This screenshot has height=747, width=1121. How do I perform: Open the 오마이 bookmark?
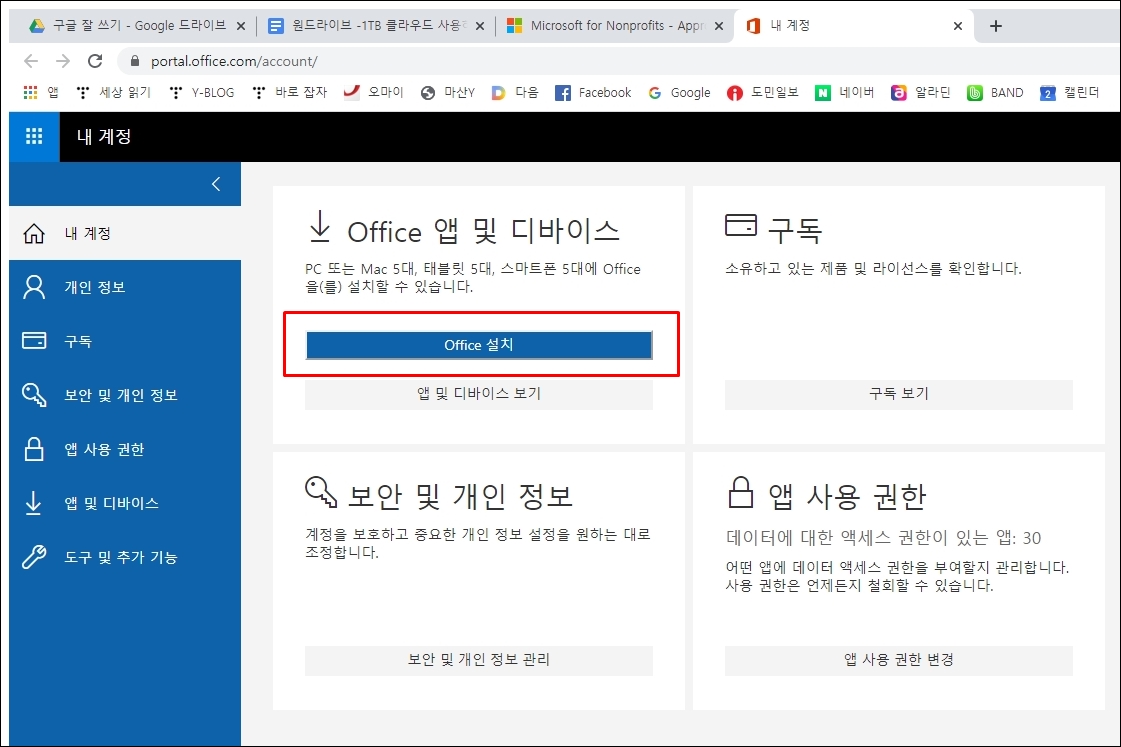point(373,93)
